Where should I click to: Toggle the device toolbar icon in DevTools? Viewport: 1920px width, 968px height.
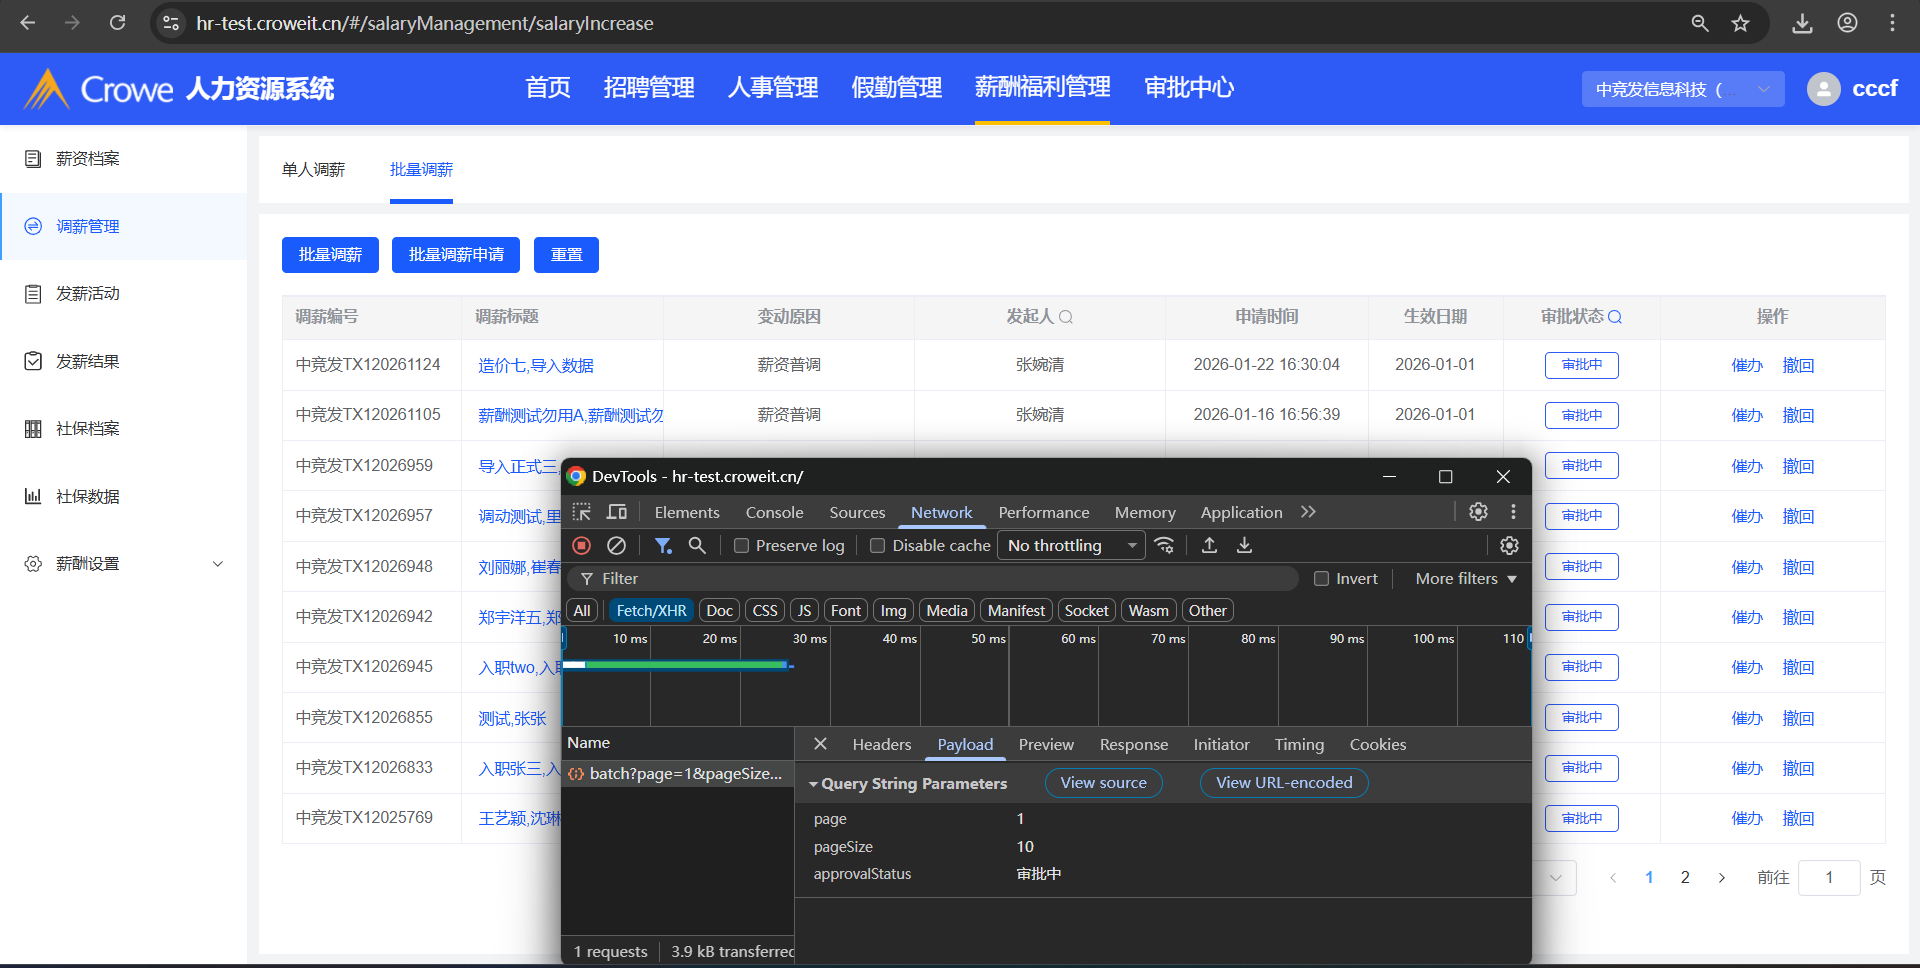pyautogui.click(x=617, y=513)
